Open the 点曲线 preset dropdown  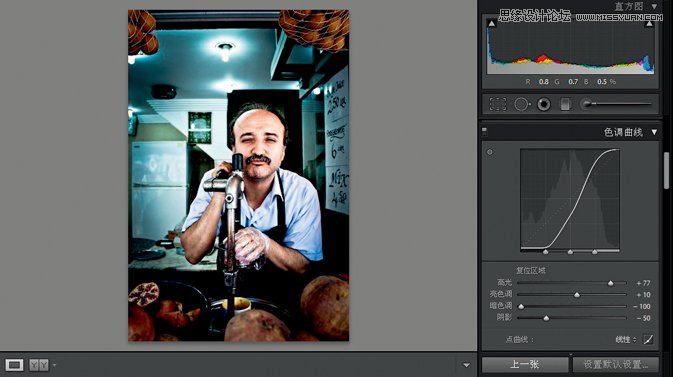coord(626,340)
